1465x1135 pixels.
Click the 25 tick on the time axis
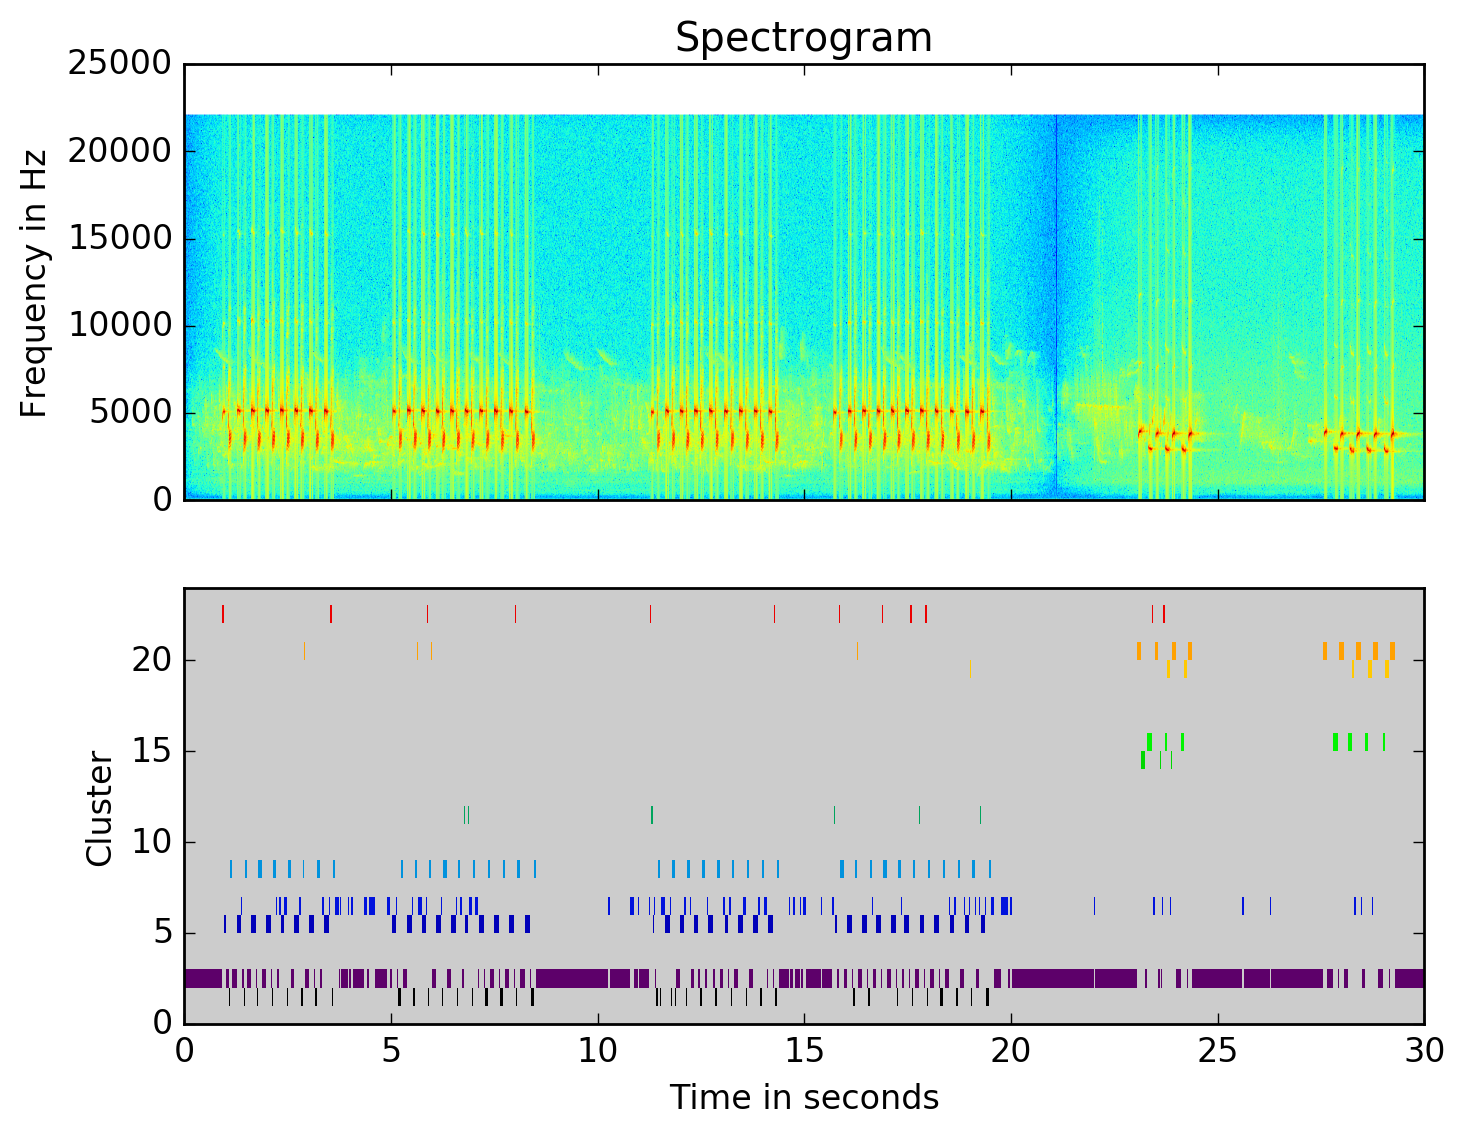(1217, 1051)
